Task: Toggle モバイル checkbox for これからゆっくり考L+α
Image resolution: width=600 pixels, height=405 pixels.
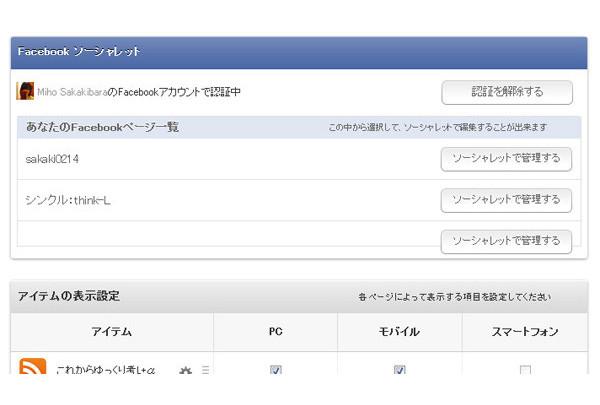Action: pyautogui.click(x=399, y=370)
